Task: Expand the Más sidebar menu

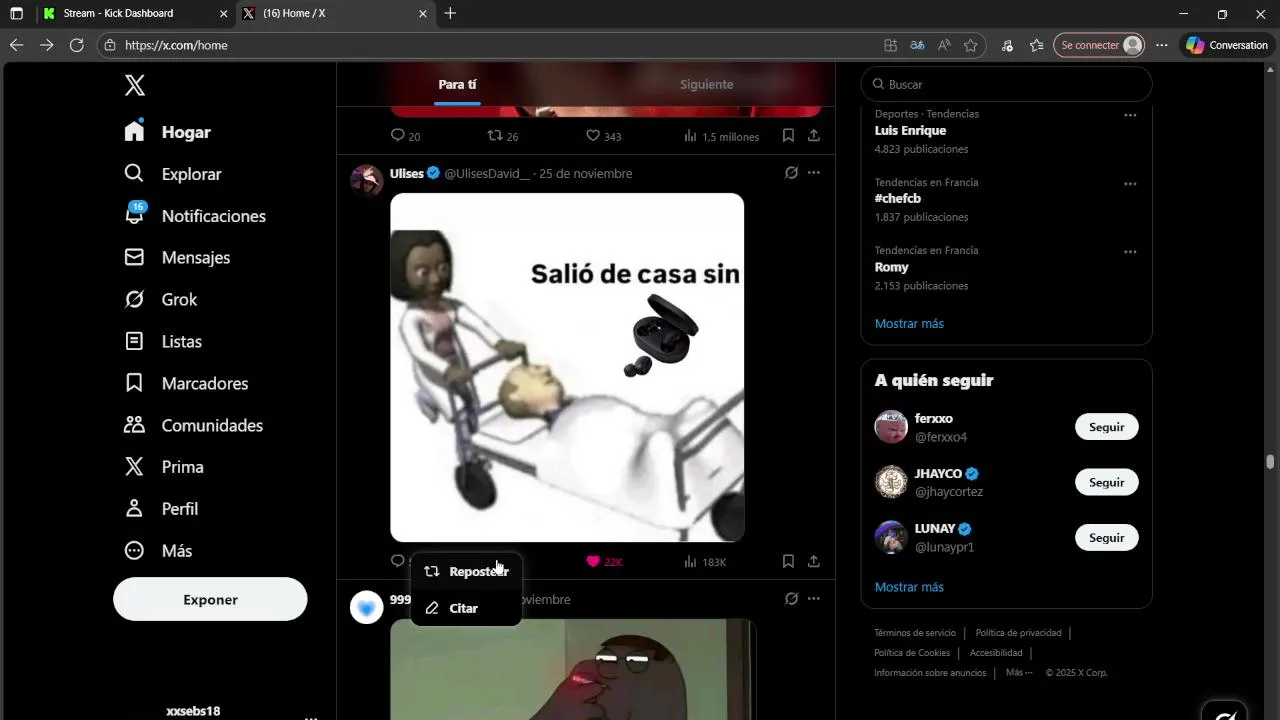Action: tap(158, 551)
